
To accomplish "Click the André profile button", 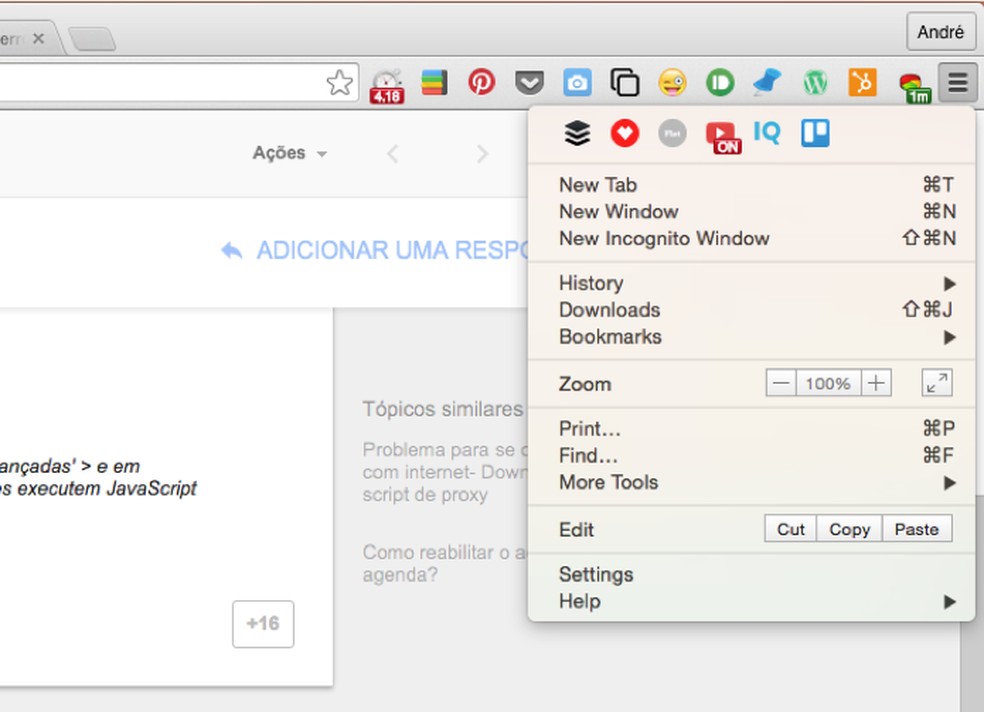I will [941, 31].
